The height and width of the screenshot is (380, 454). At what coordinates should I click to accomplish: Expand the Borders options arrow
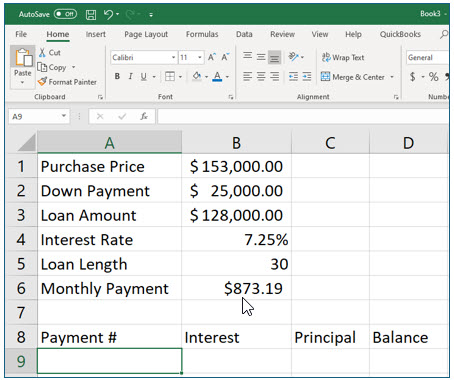pos(180,77)
